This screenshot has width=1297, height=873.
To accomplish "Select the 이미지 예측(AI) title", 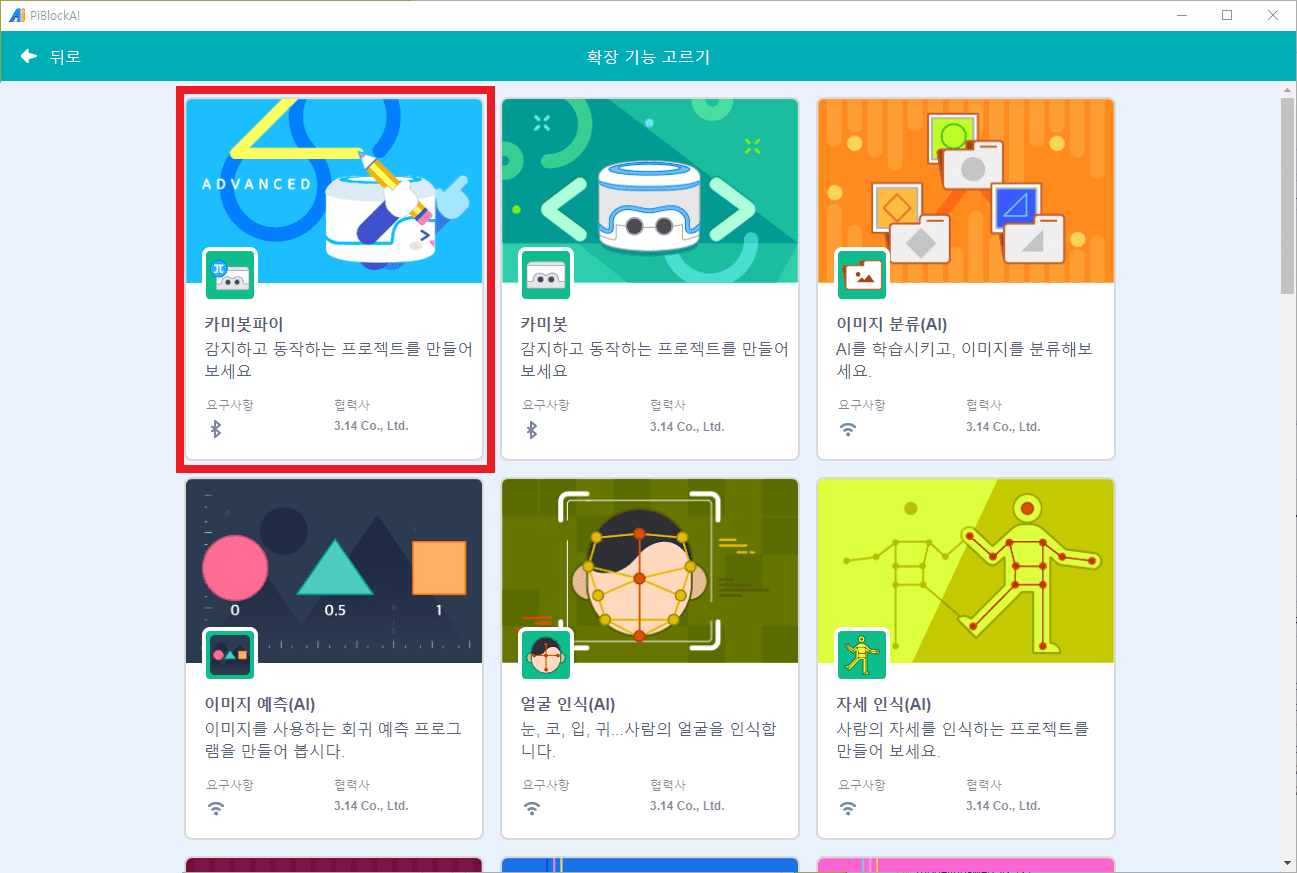I will point(260,704).
